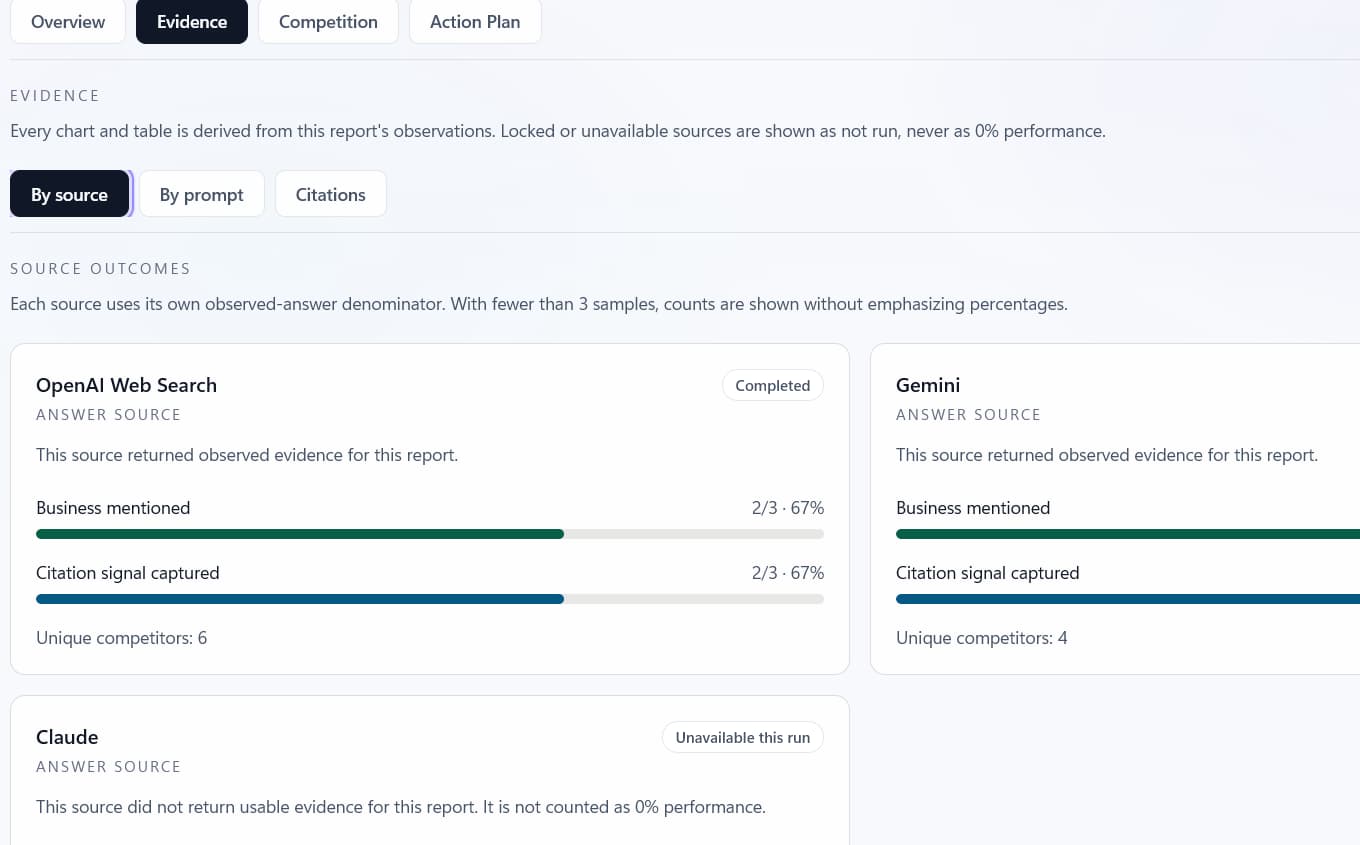Click the Completed status badge on OpenAI card
Screen dimensions: 1360x845
(772, 385)
